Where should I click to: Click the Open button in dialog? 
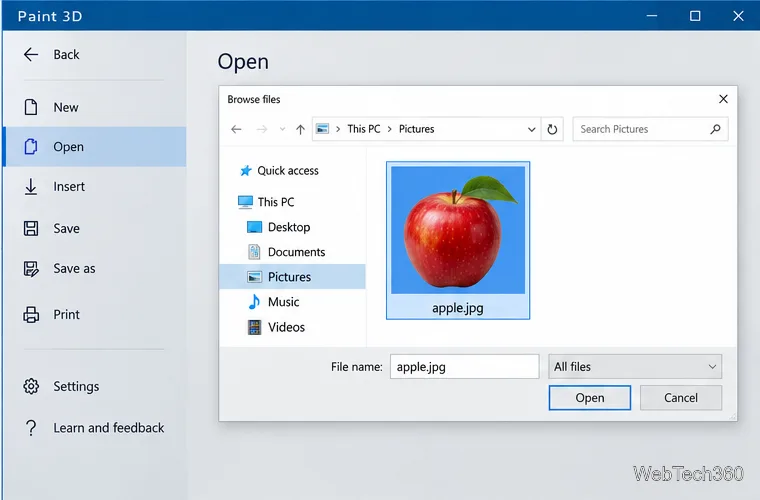(590, 398)
